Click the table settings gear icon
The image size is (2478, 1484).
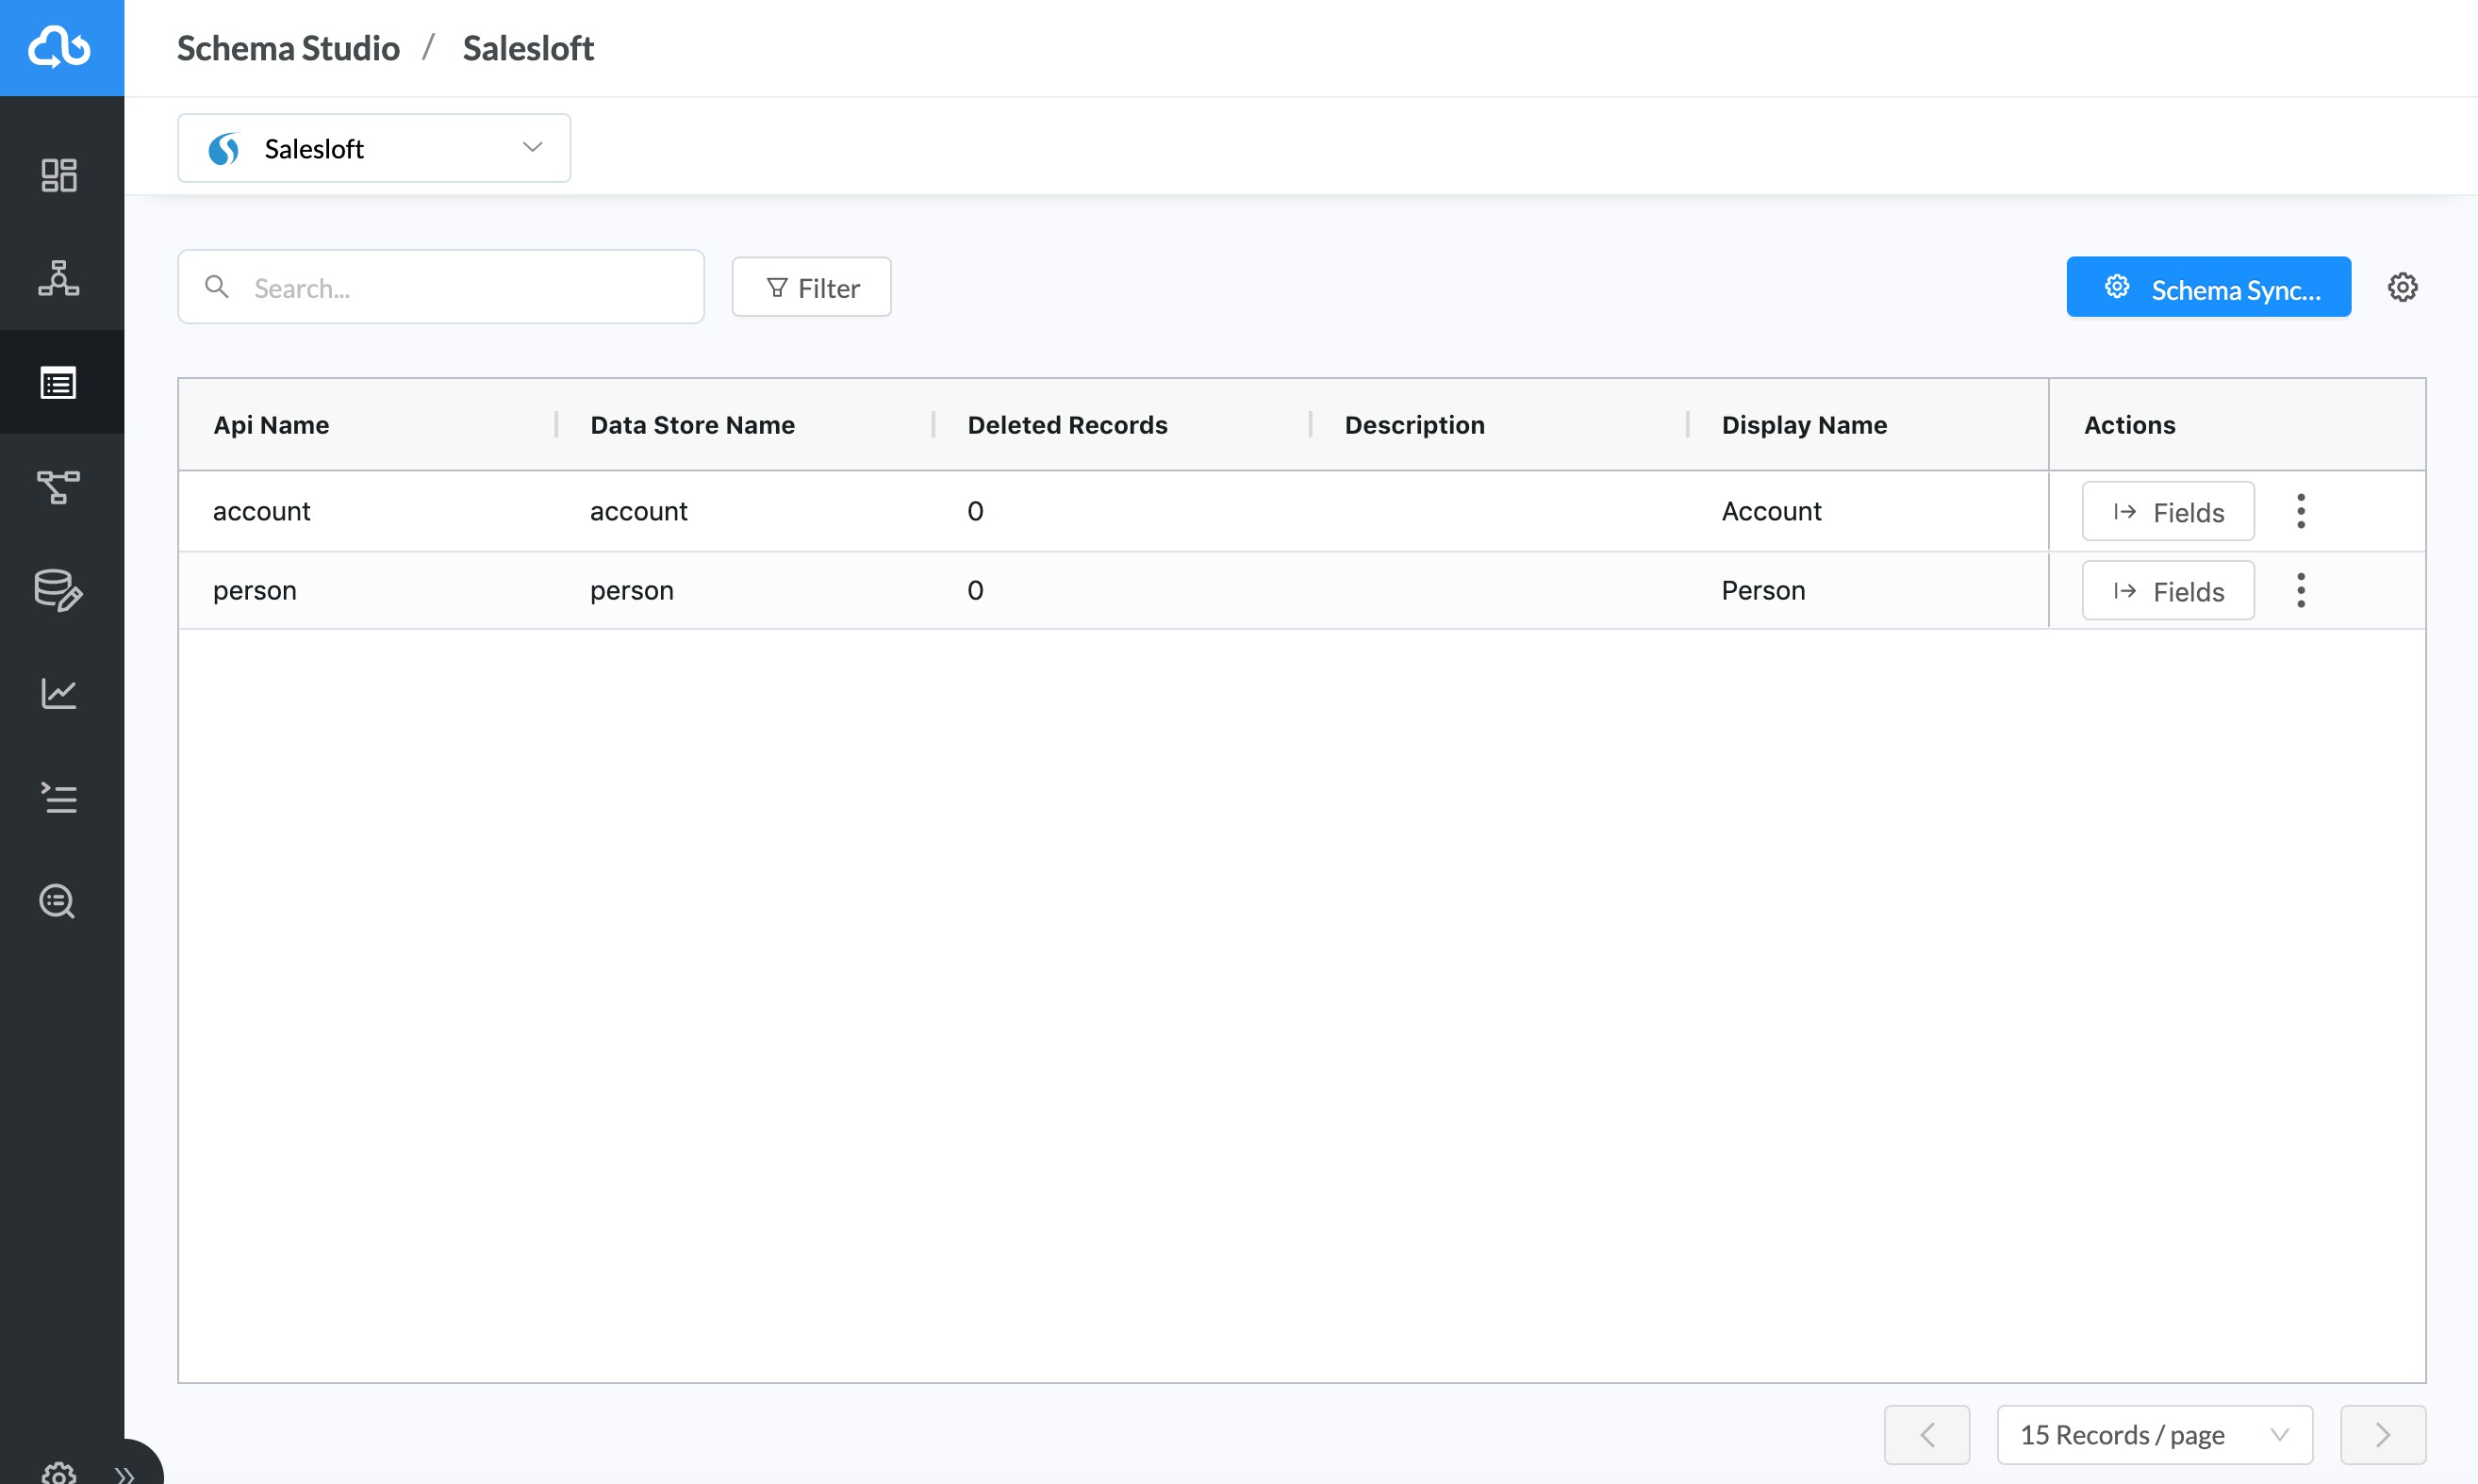2402,287
